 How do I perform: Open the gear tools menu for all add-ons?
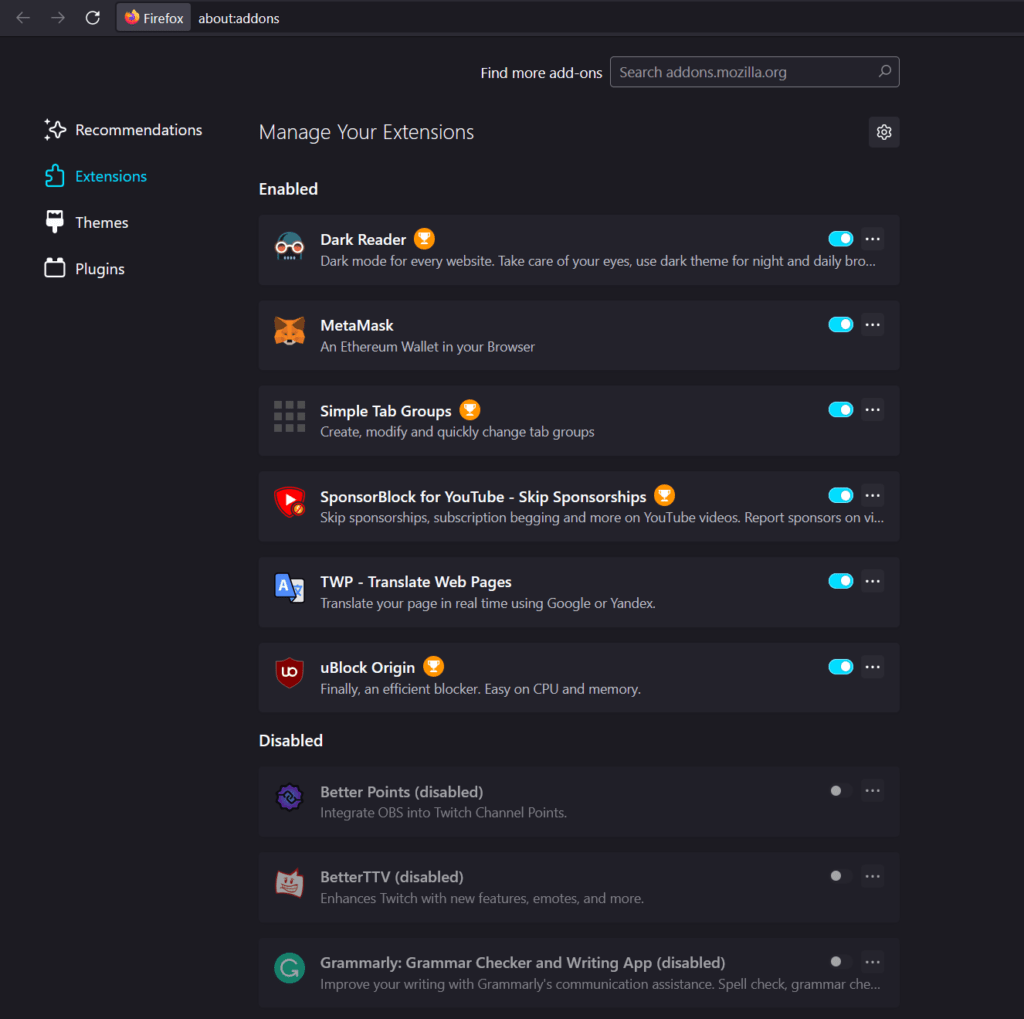[x=884, y=132]
